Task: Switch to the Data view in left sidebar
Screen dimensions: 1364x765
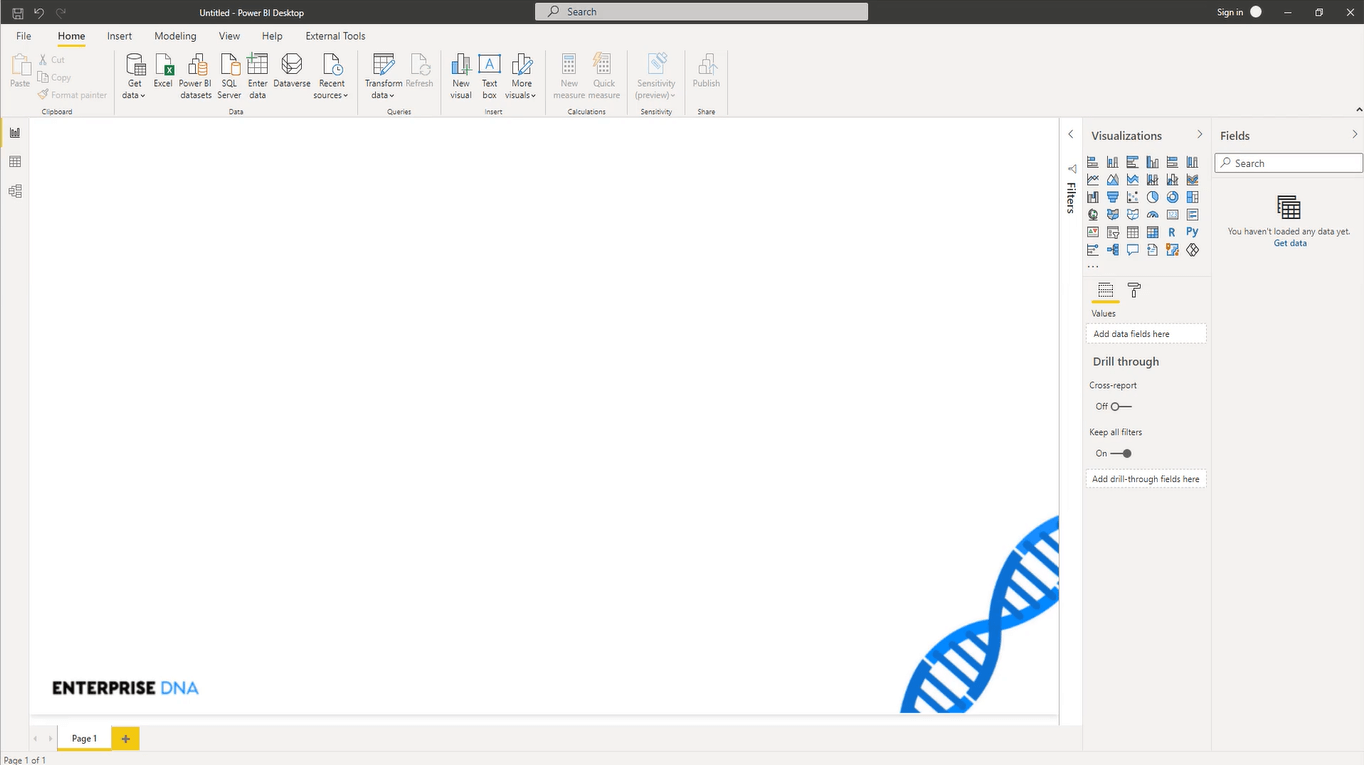Action: pyautogui.click(x=15, y=162)
